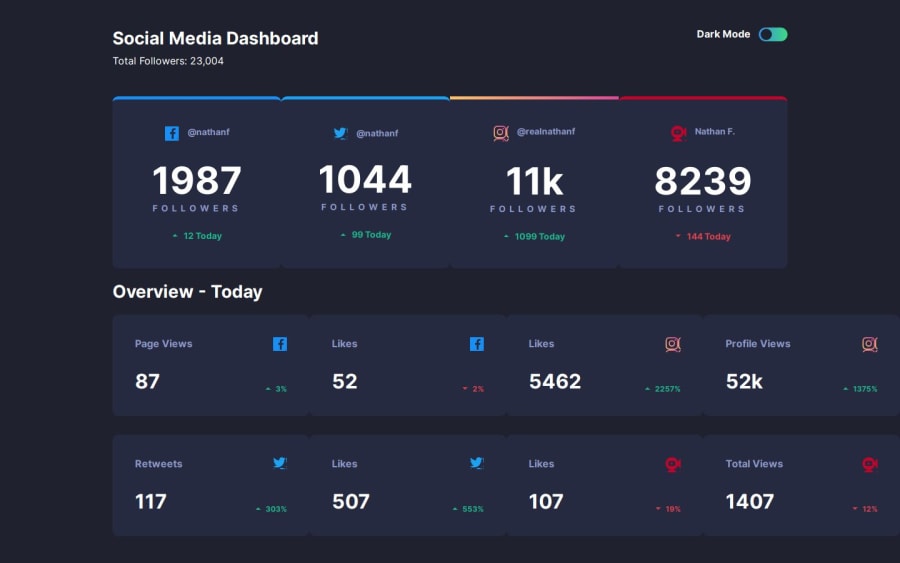Click the 2257% increase indicator
The image size is (900, 563).
click(x=662, y=389)
